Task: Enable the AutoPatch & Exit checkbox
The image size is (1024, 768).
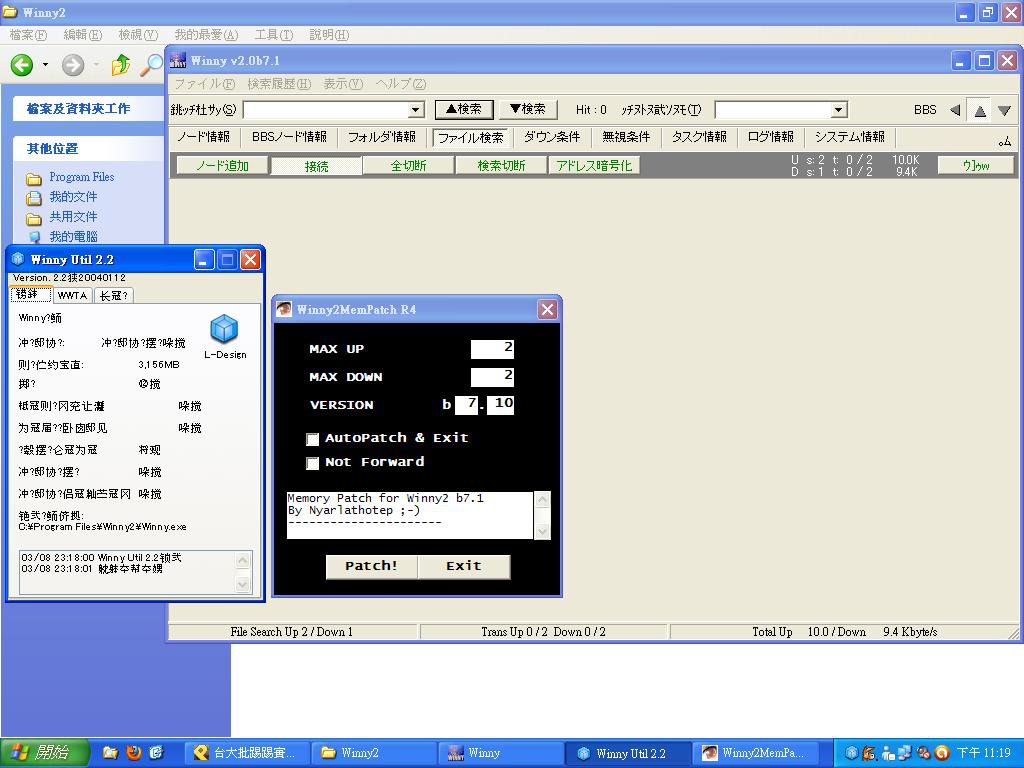Action: [x=313, y=439]
